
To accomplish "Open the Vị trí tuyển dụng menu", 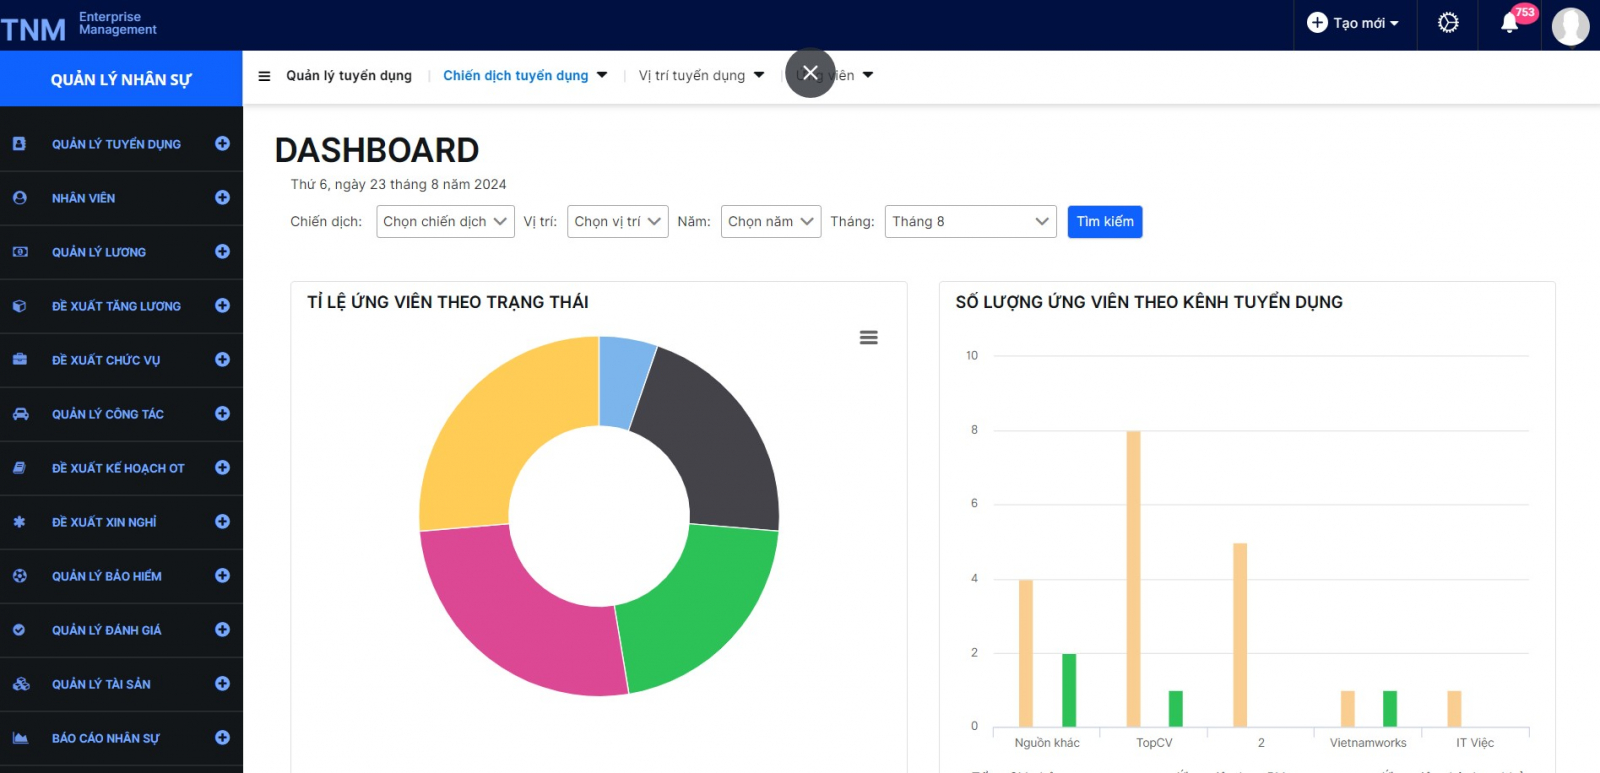I will [700, 76].
